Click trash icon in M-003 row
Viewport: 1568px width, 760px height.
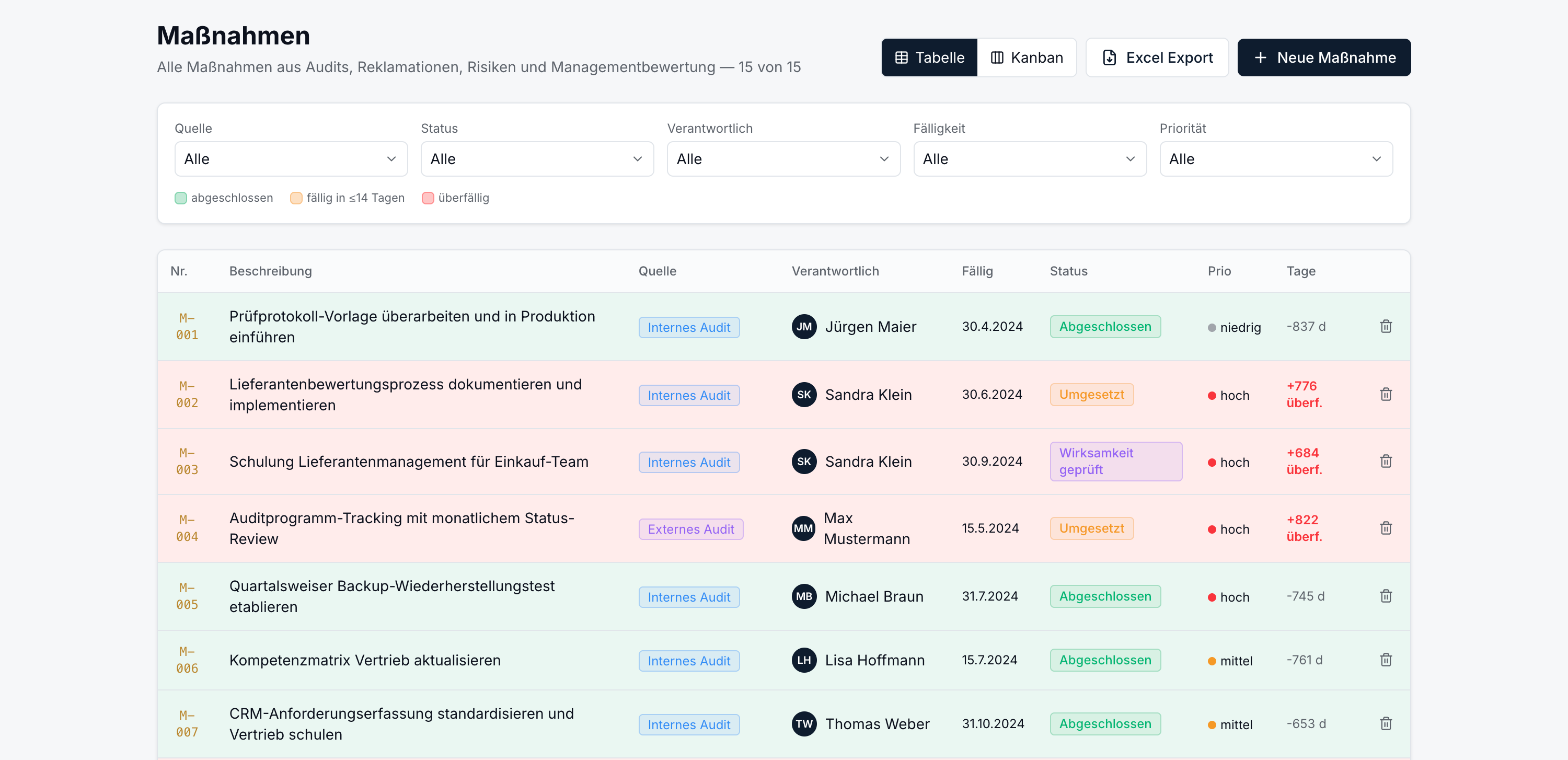[x=1386, y=461]
